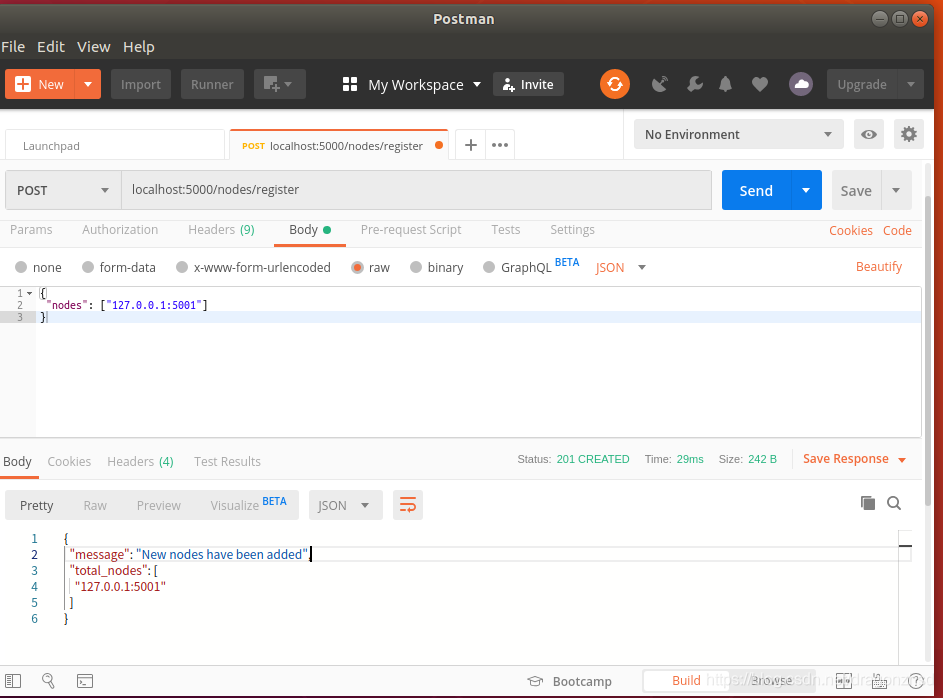Screen dimensions: 943x698
Task: Click the Save request button
Action: [x=856, y=190]
